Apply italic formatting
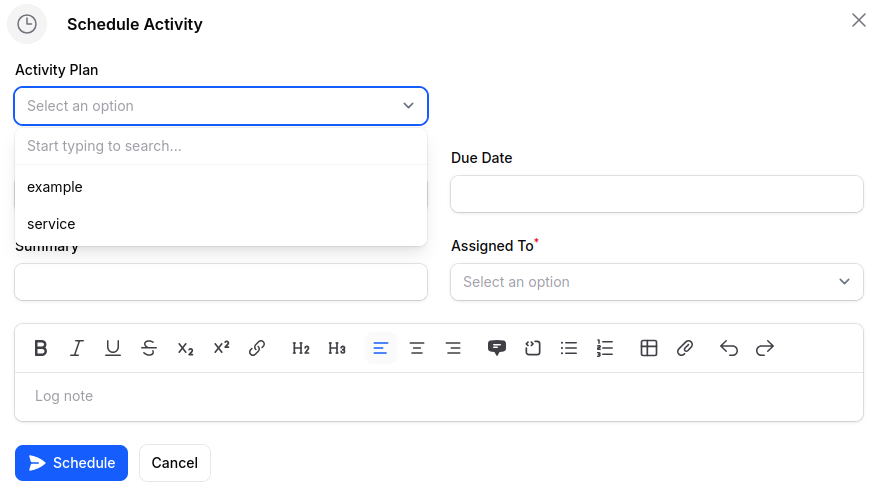Viewport: 879px width, 496px height. 77,348
